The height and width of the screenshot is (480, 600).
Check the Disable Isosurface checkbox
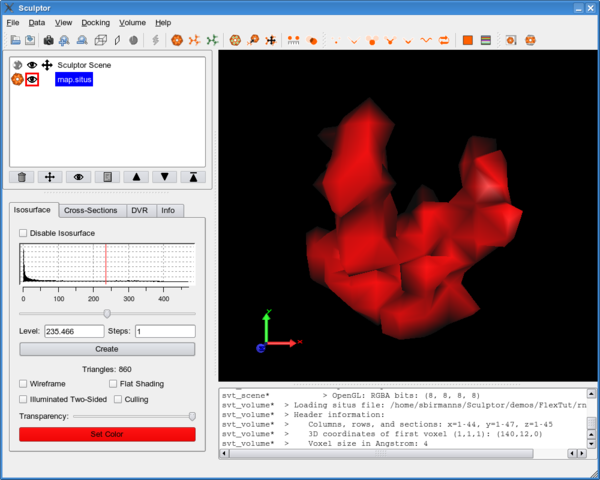(x=23, y=233)
